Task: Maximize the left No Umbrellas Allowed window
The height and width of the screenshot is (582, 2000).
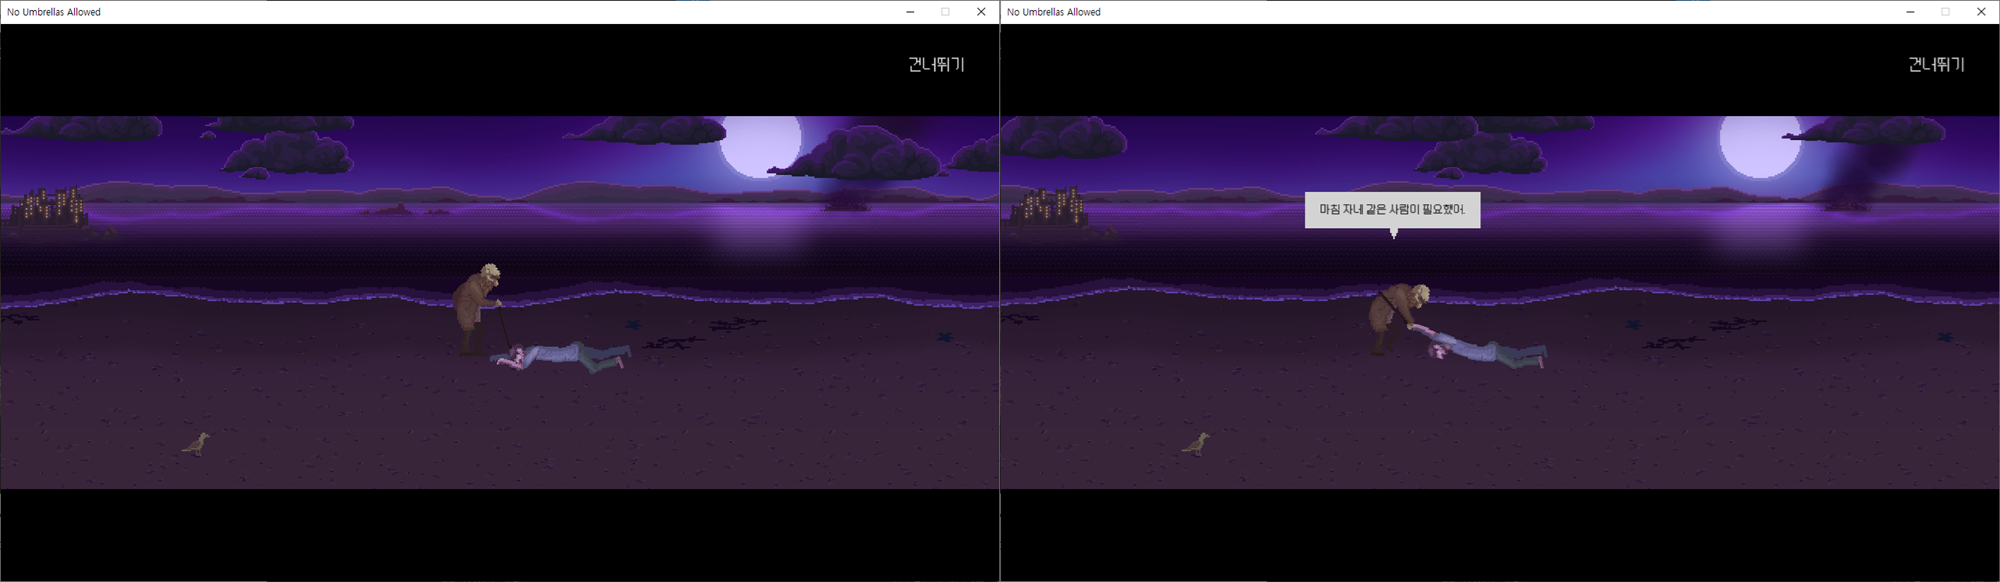Action: pyautogui.click(x=945, y=12)
